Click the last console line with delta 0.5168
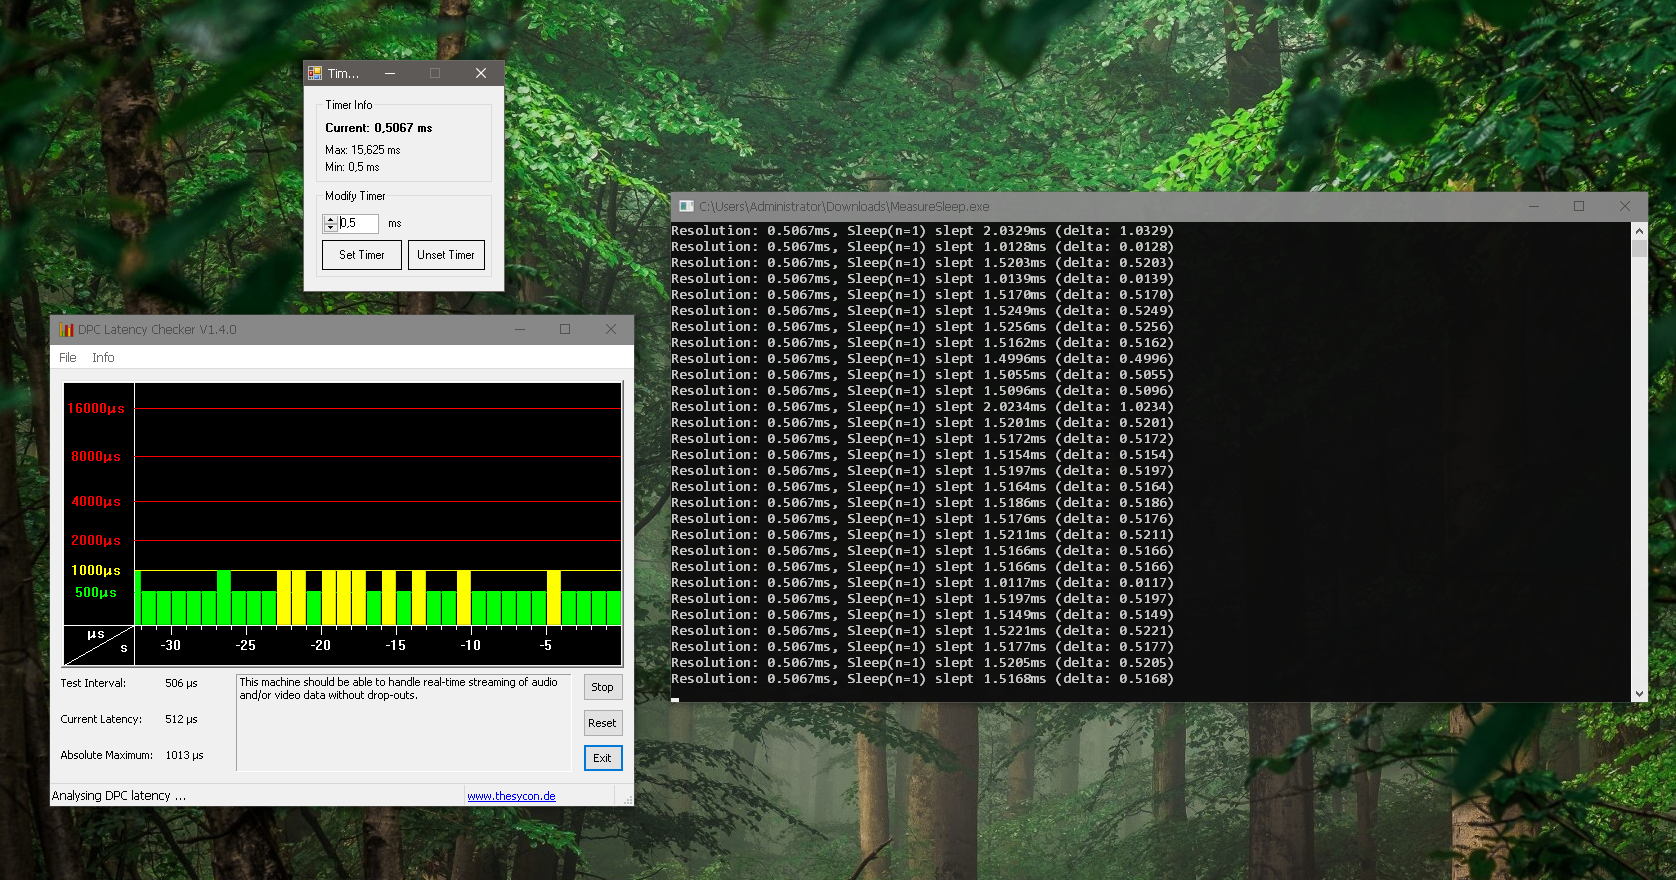Viewport: 1676px width, 880px height. (922, 679)
